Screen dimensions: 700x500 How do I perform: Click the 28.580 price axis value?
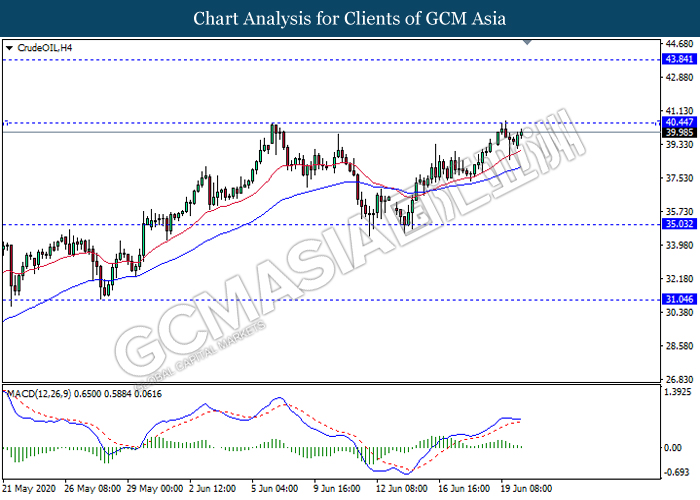pyautogui.click(x=679, y=346)
